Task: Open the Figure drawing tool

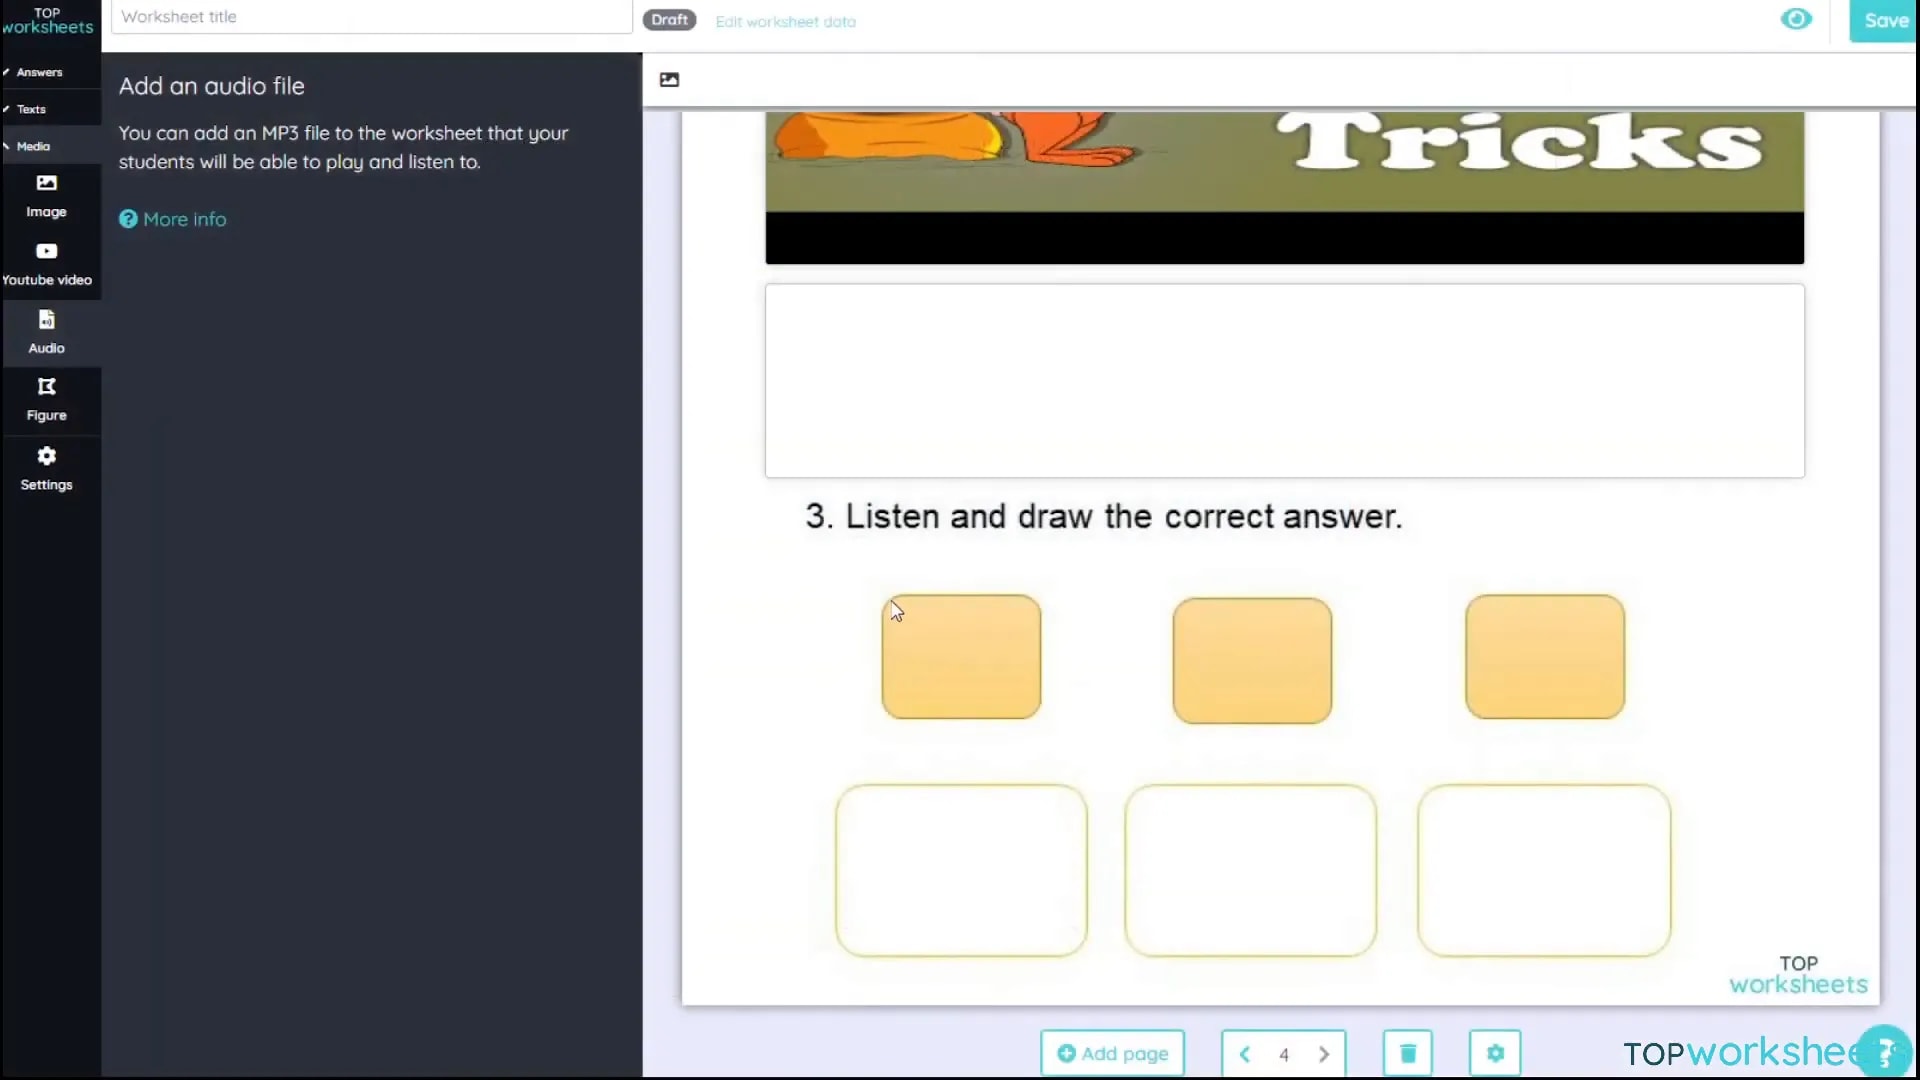Action: [46, 399]
